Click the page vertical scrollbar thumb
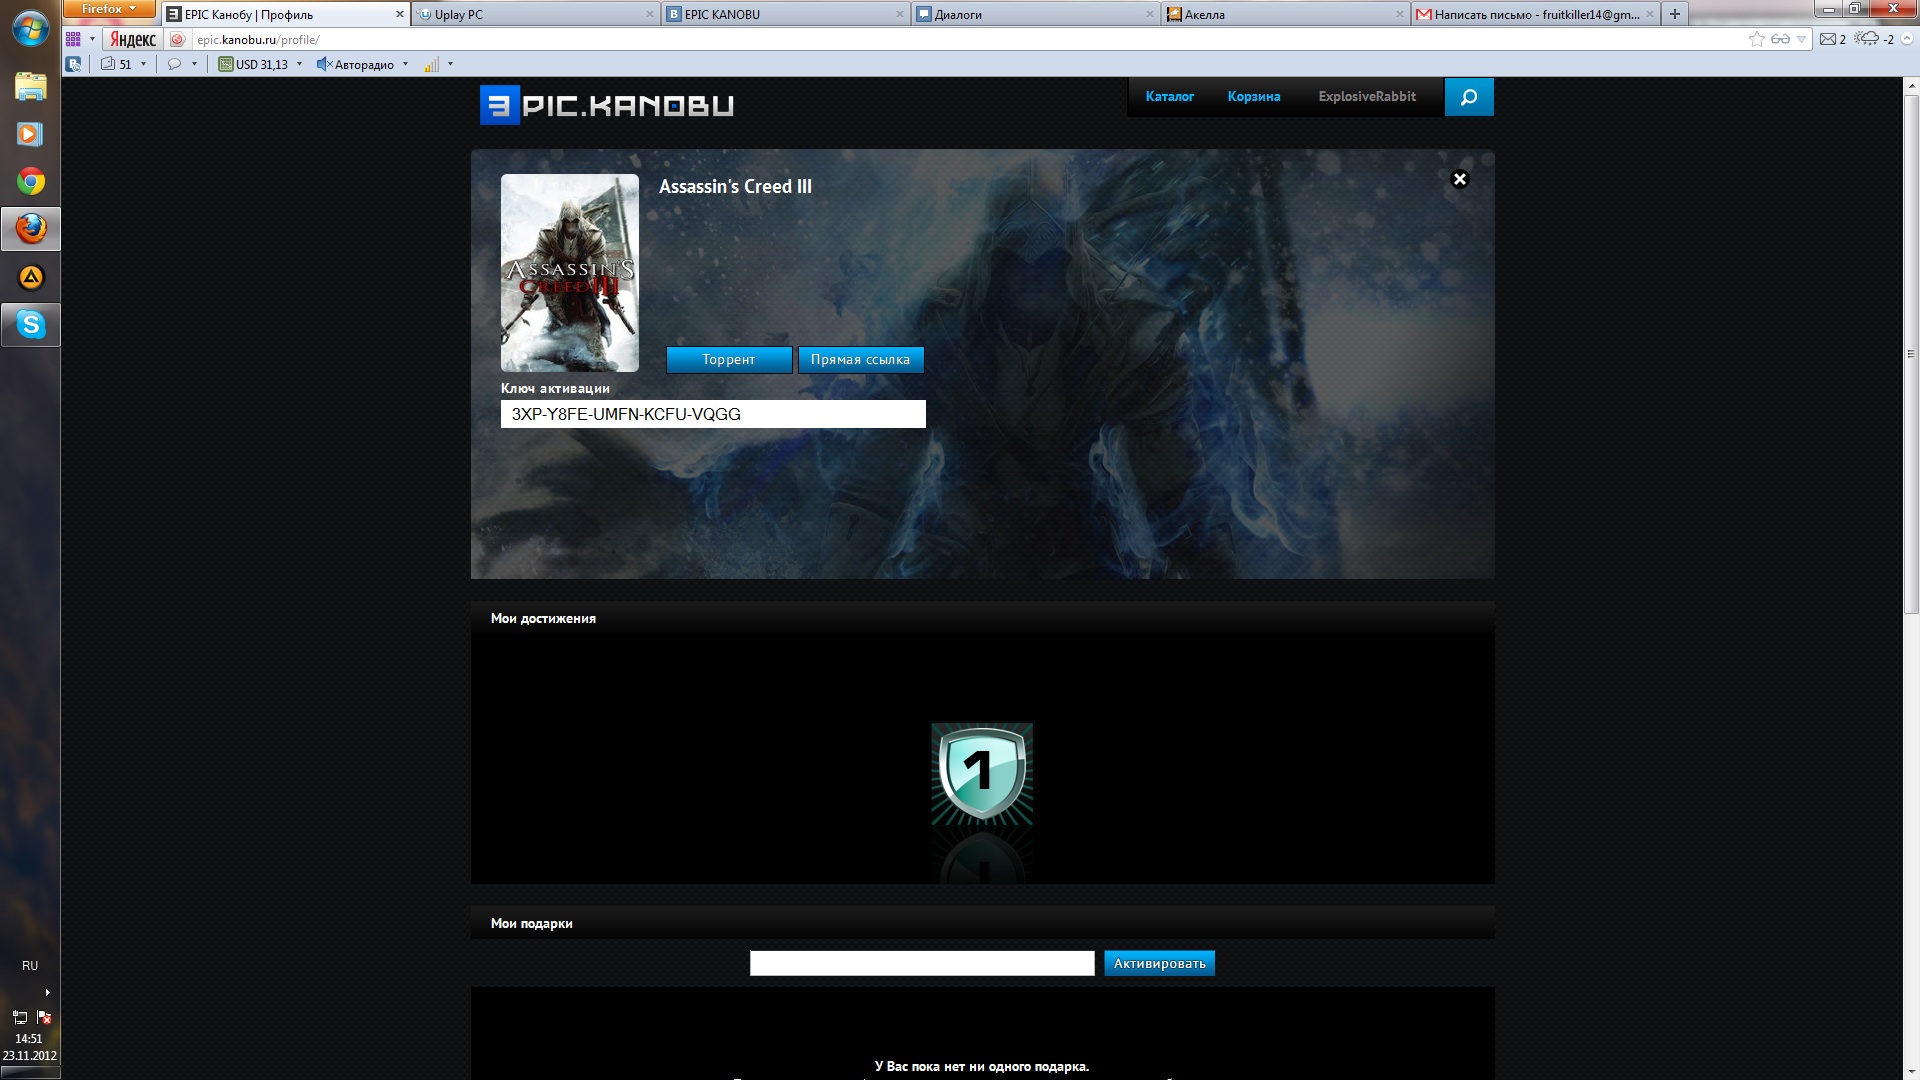This screenshot has height=1080, width=1920. click(1911, 354)
